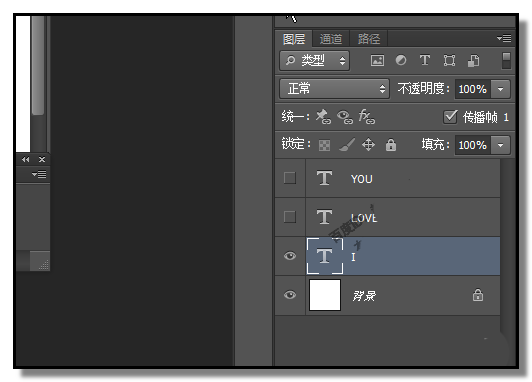Toggle layer filtering on/off switch
Viewport: 532px width, 382px height.
click(x=506, y=61)
